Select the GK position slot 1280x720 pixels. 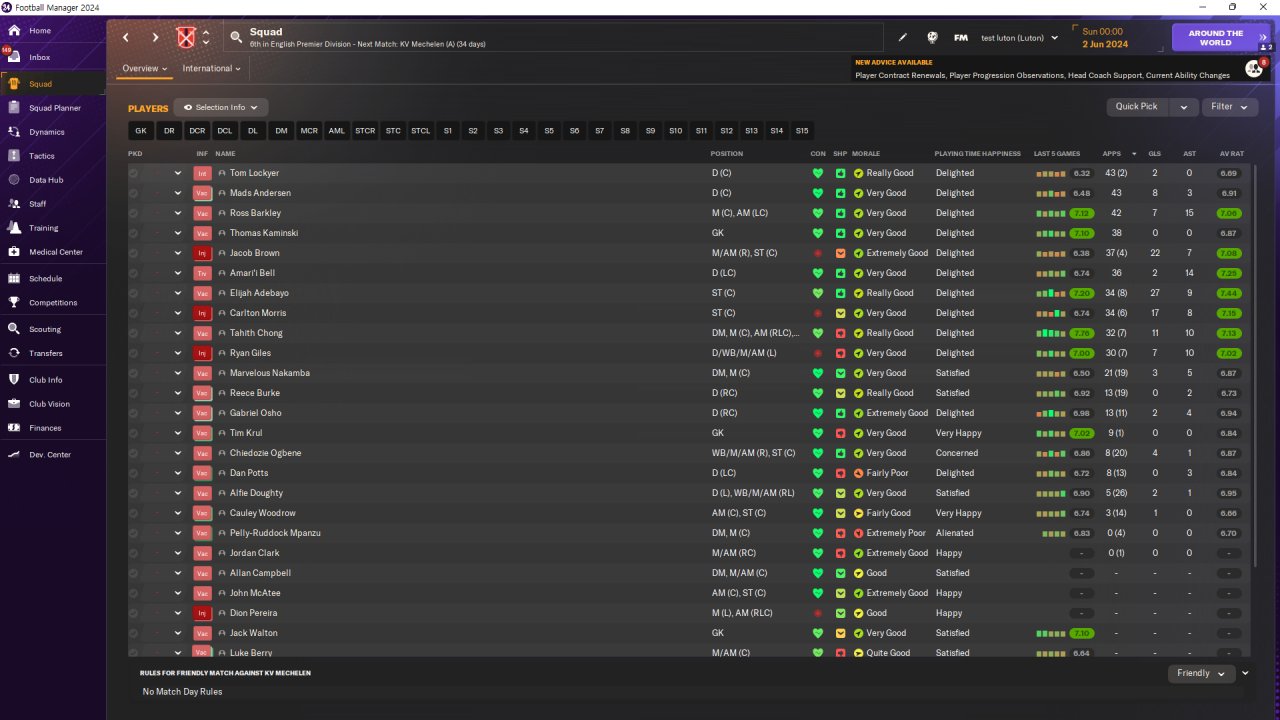[141, 131]
